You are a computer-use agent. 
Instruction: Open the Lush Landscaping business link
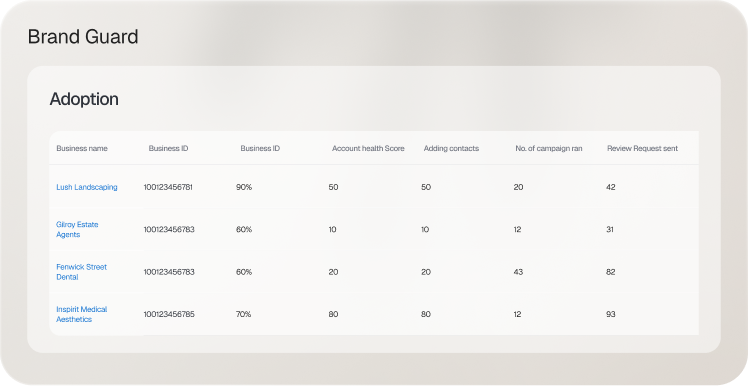point(87,187)
